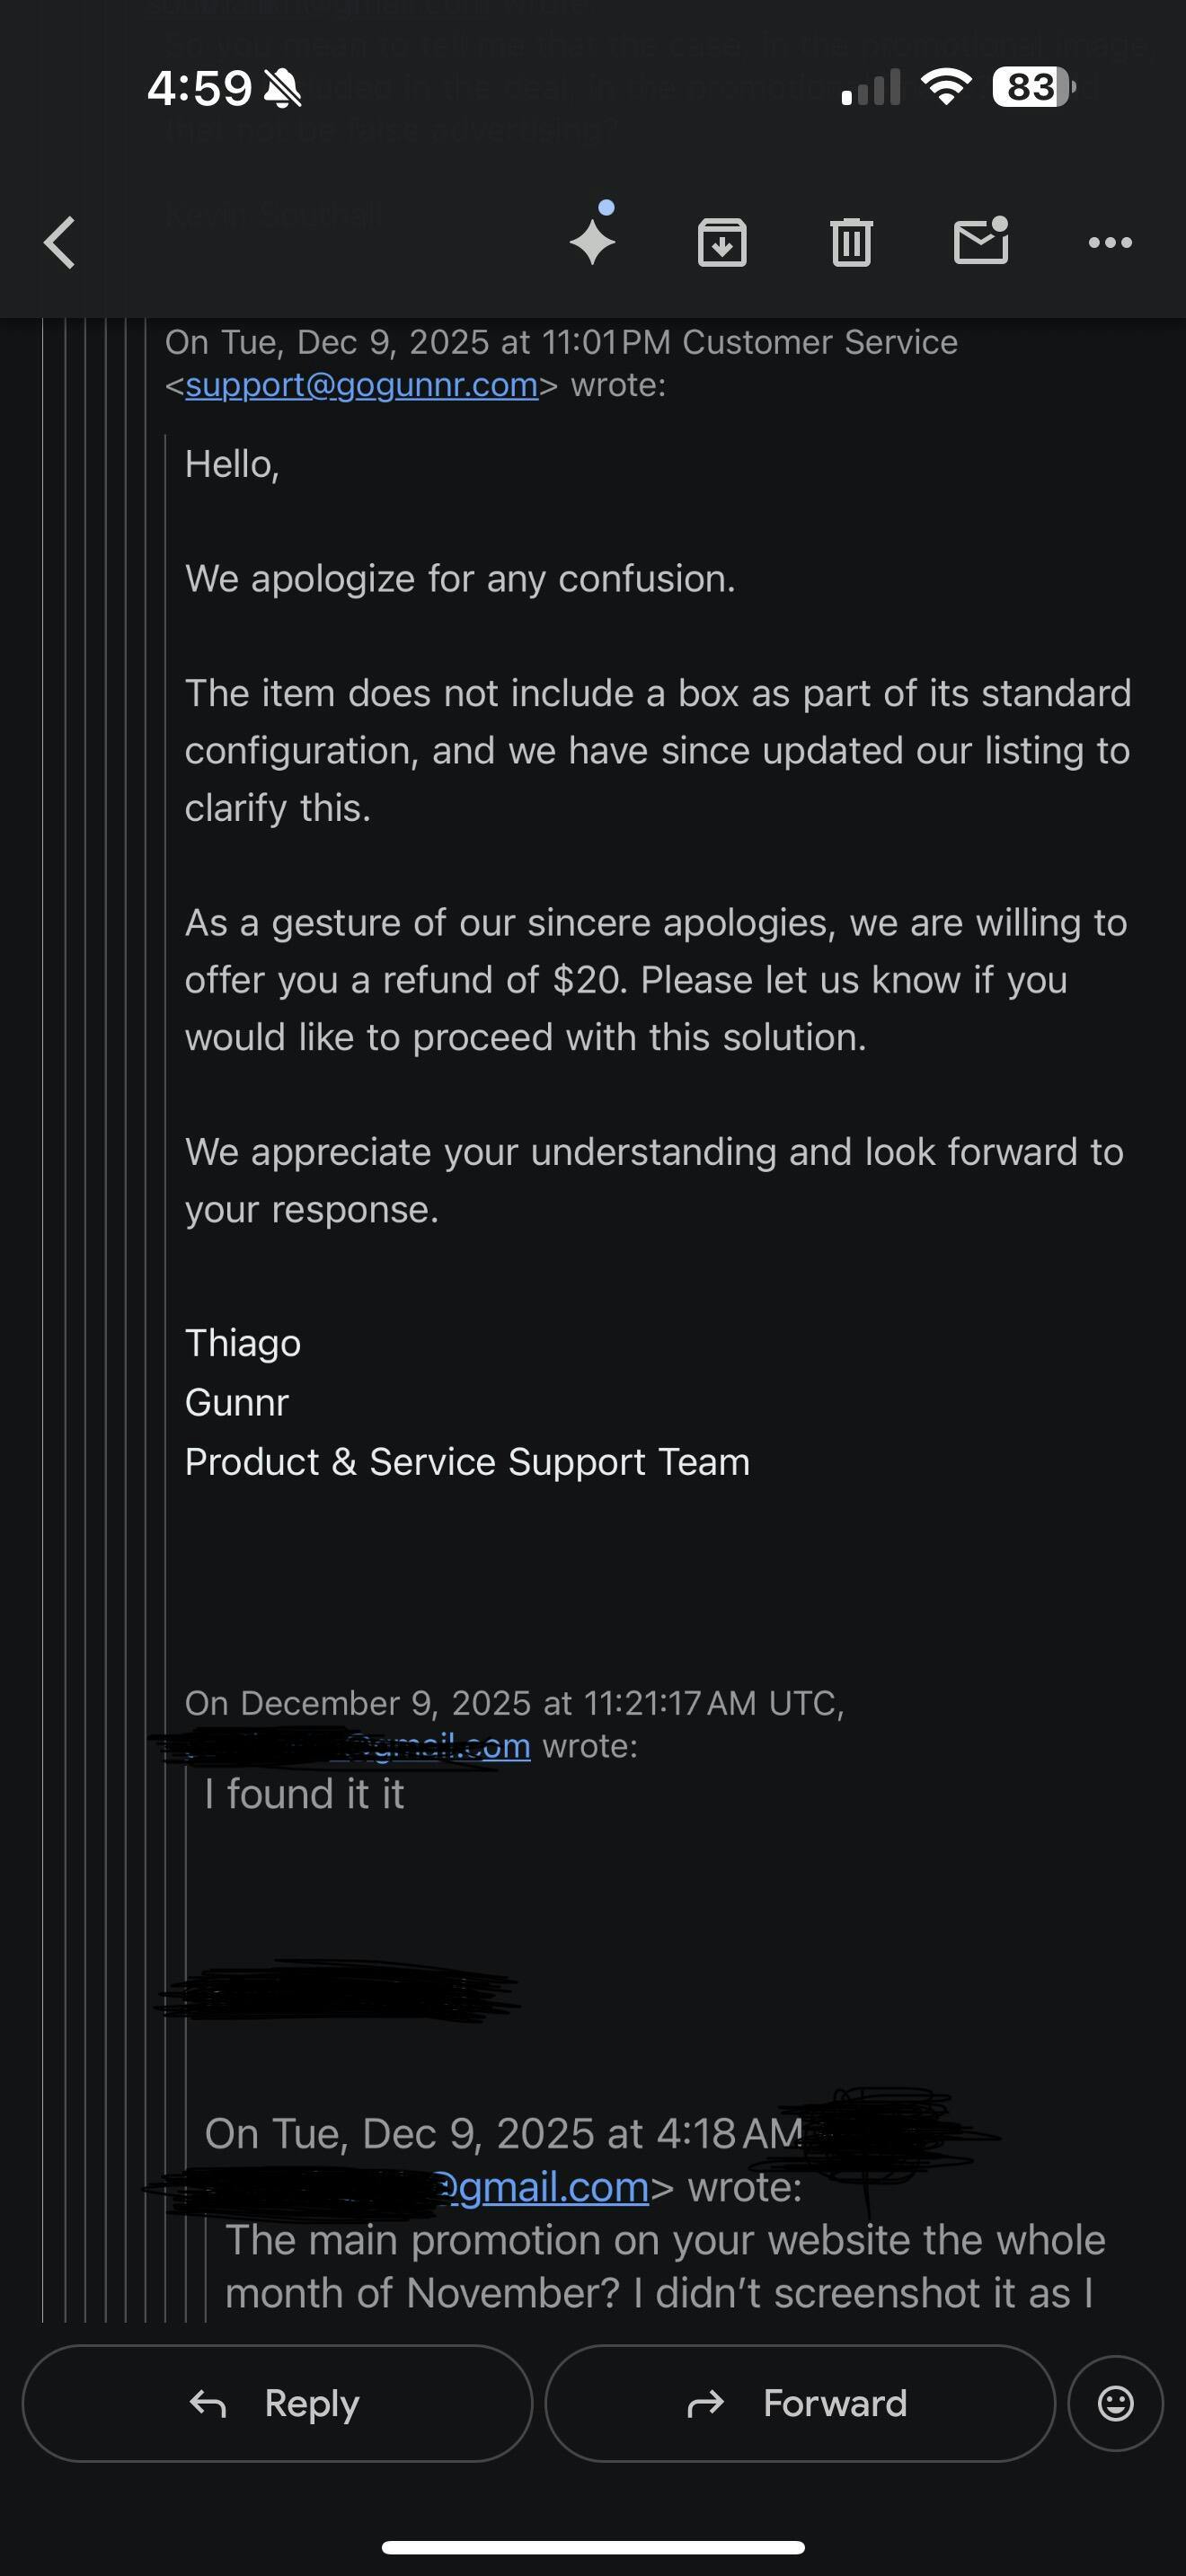
Task: Archive this email conversation
Action: pyautogui.click(x=722, y=242)
